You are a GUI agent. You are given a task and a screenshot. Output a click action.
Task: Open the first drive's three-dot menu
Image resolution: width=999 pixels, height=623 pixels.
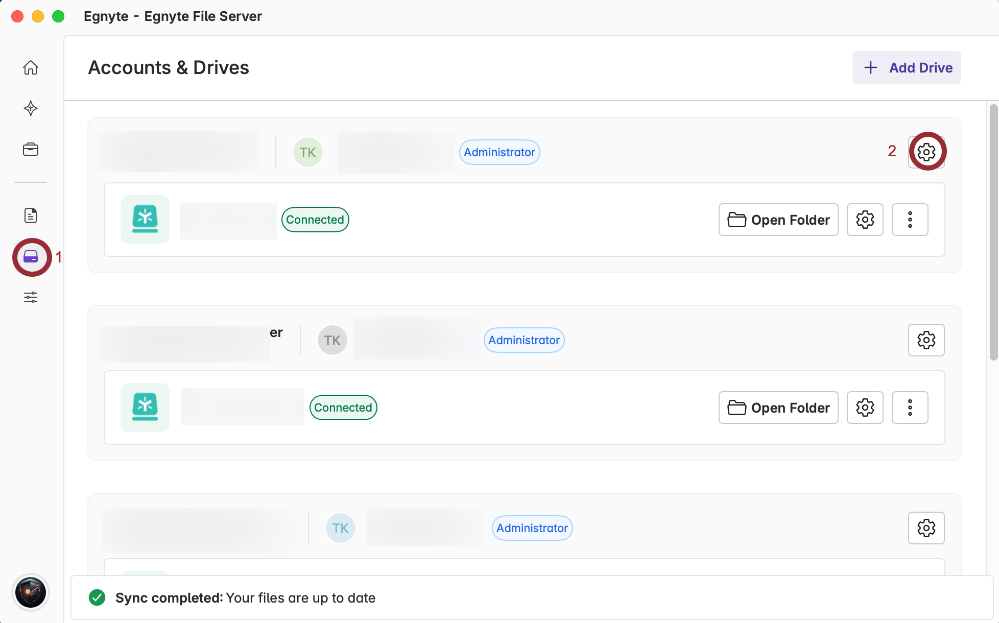910,220
